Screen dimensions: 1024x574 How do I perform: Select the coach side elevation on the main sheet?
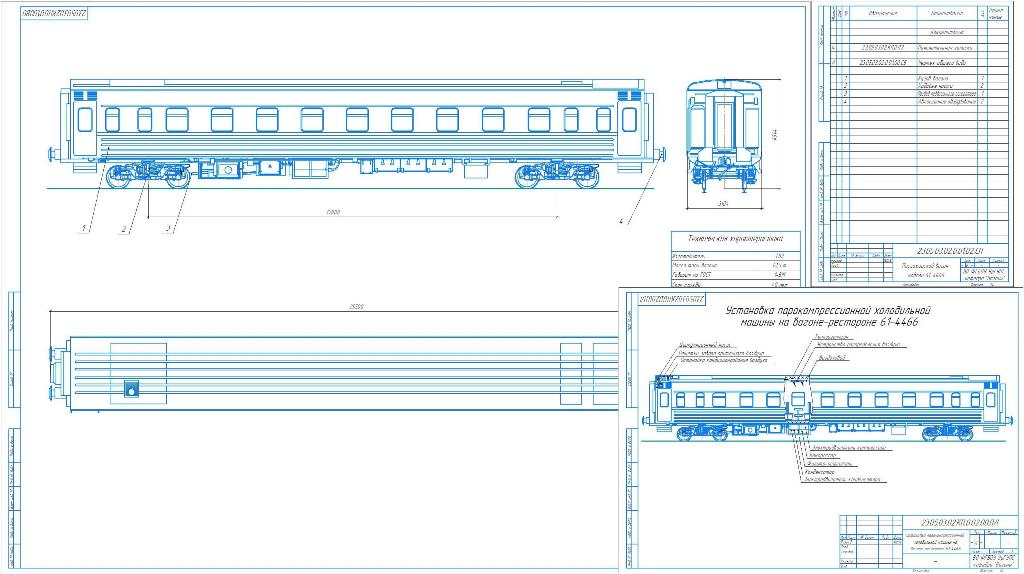pyautogui.click(x=357, y=134)
